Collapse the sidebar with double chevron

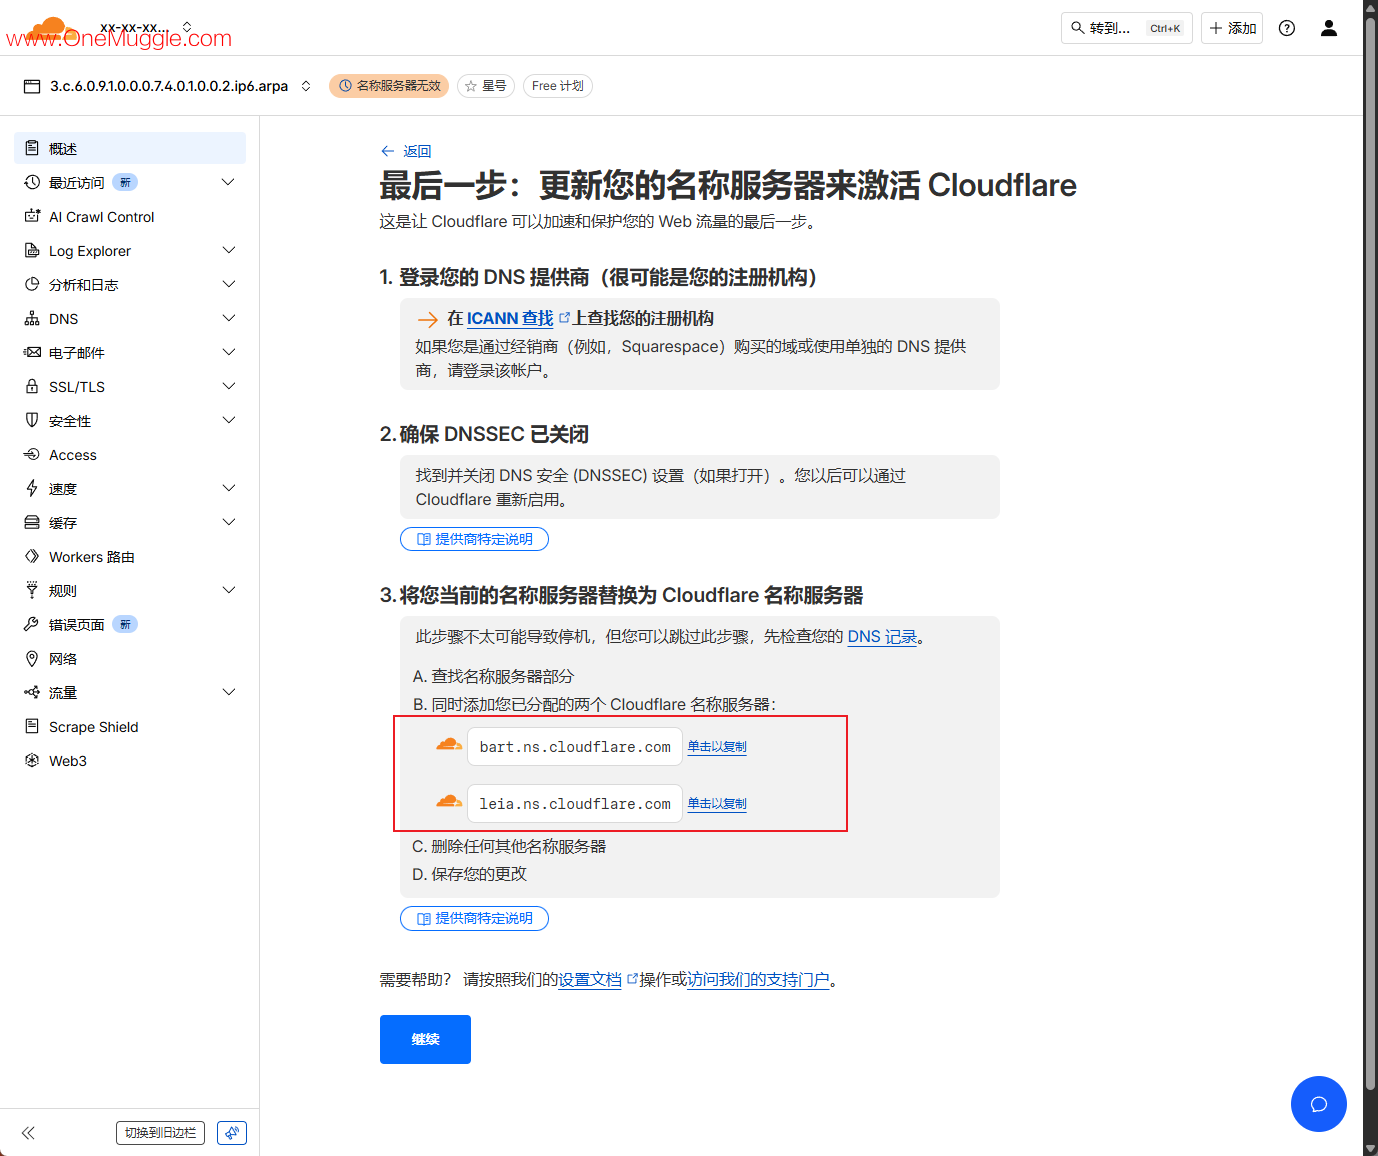(28, 1133)
